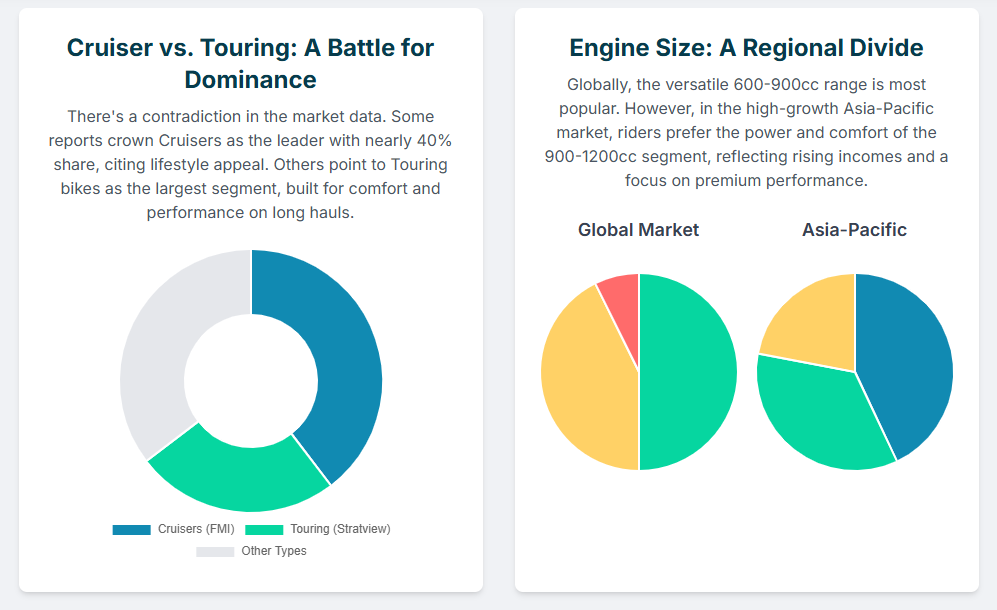Click the 'Engine Size: A Regional Divide' heading
Viewport: 997px width, 610px height.
746,48
